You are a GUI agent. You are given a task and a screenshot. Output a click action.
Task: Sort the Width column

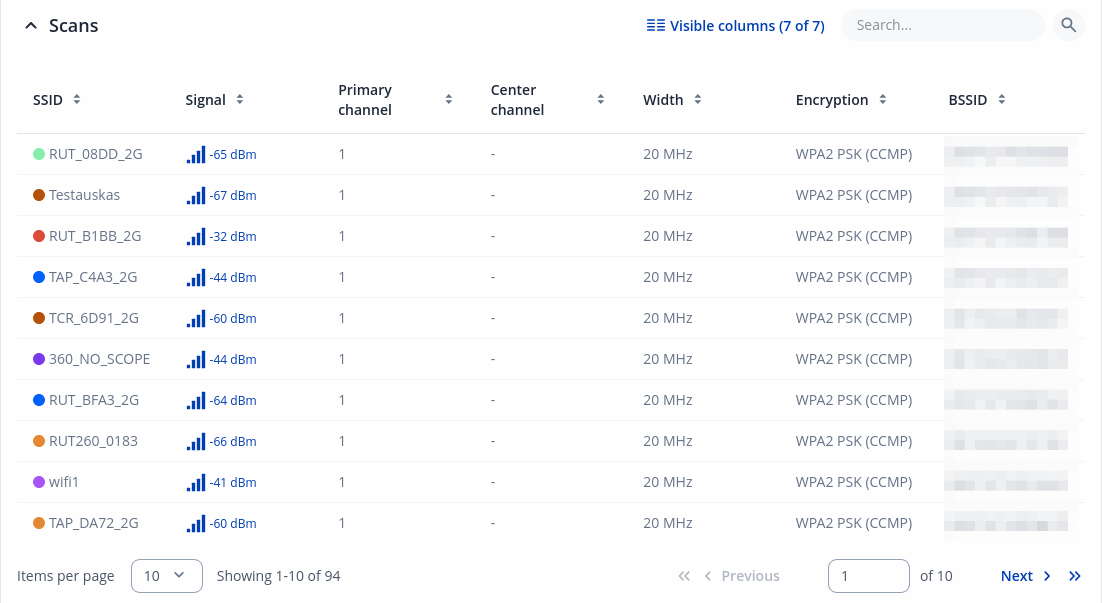point(698,100)
